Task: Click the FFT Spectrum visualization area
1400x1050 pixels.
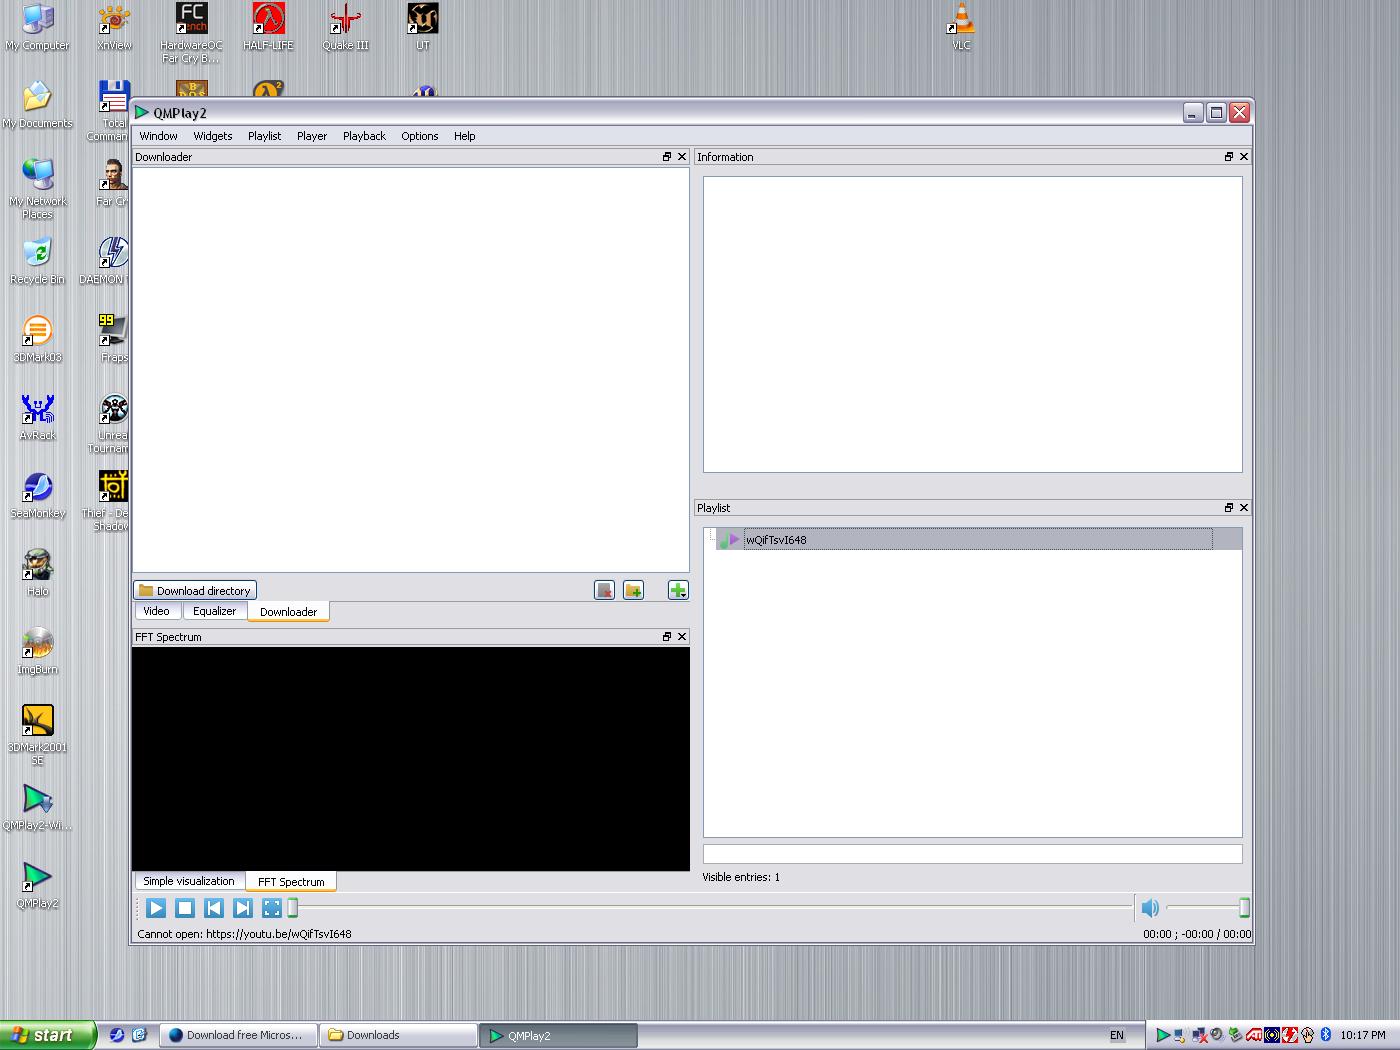Action: click(x=411, y=759)
